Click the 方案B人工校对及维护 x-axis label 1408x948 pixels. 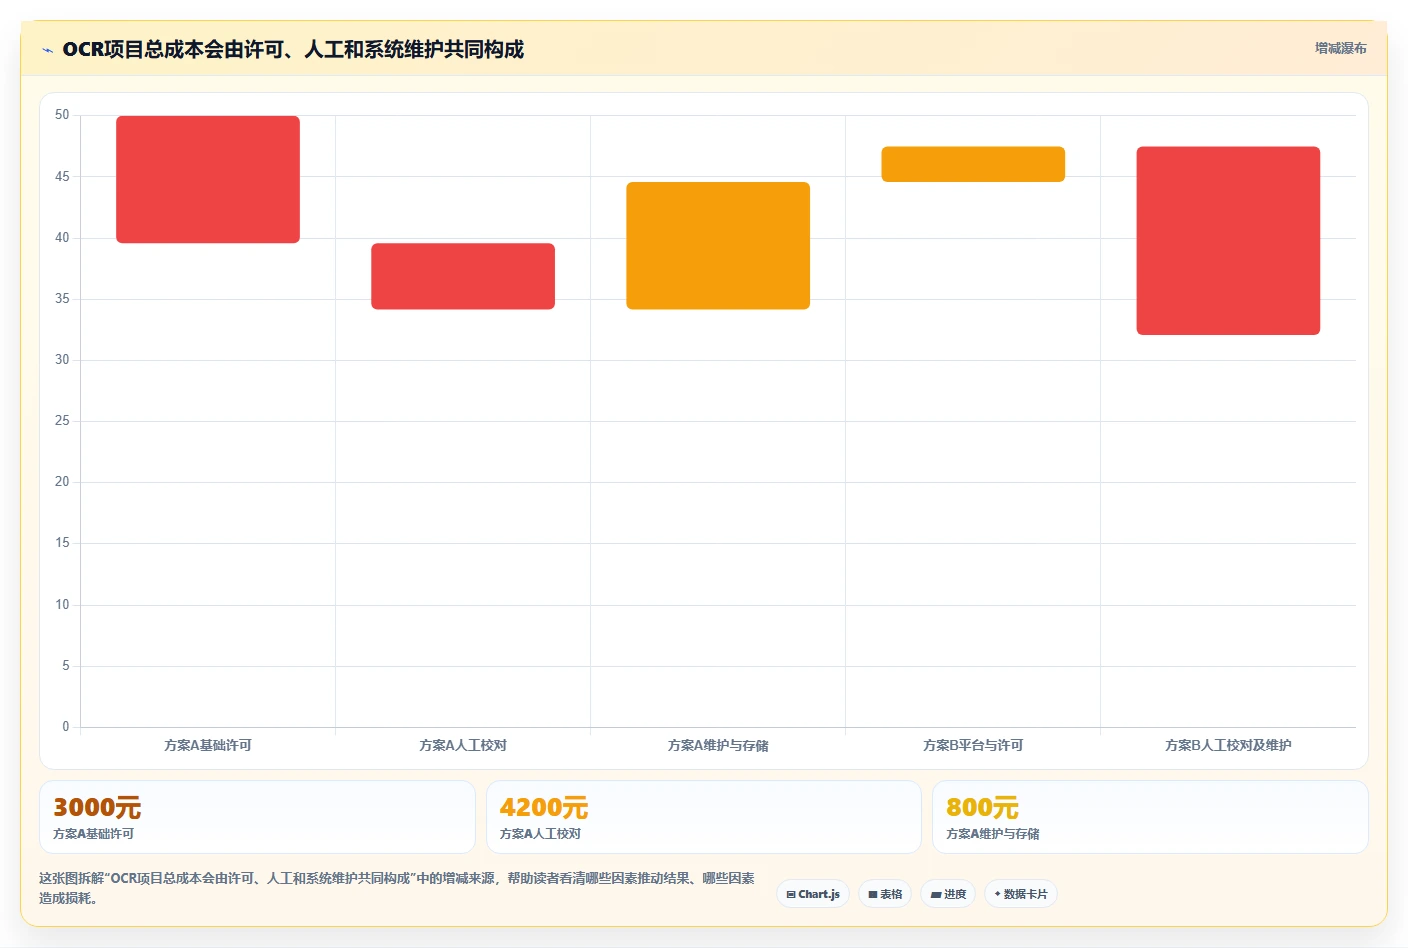pos(1228,745)
